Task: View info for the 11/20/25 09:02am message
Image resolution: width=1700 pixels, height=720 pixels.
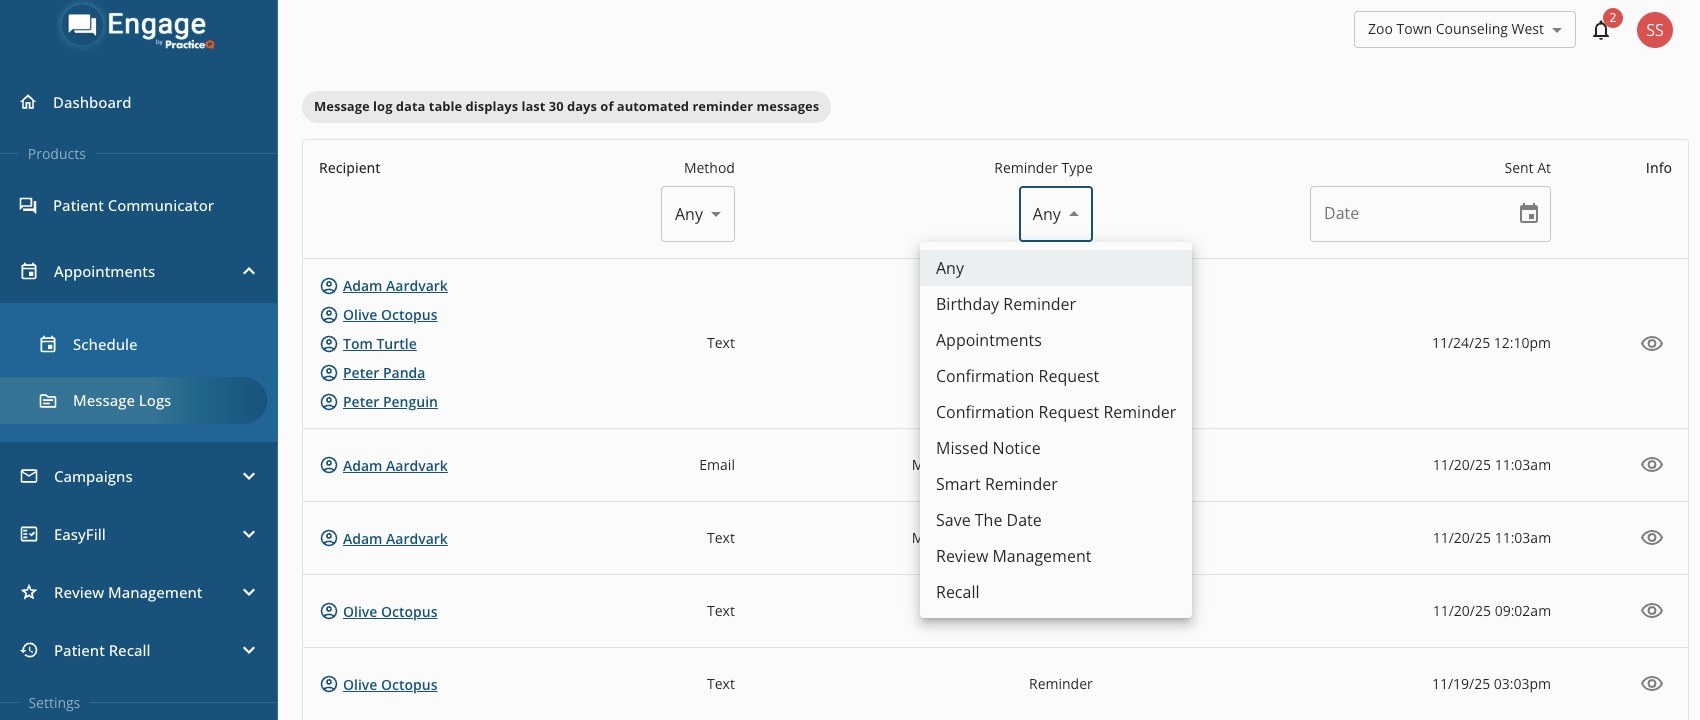Action: click(x=1651, y=611)
